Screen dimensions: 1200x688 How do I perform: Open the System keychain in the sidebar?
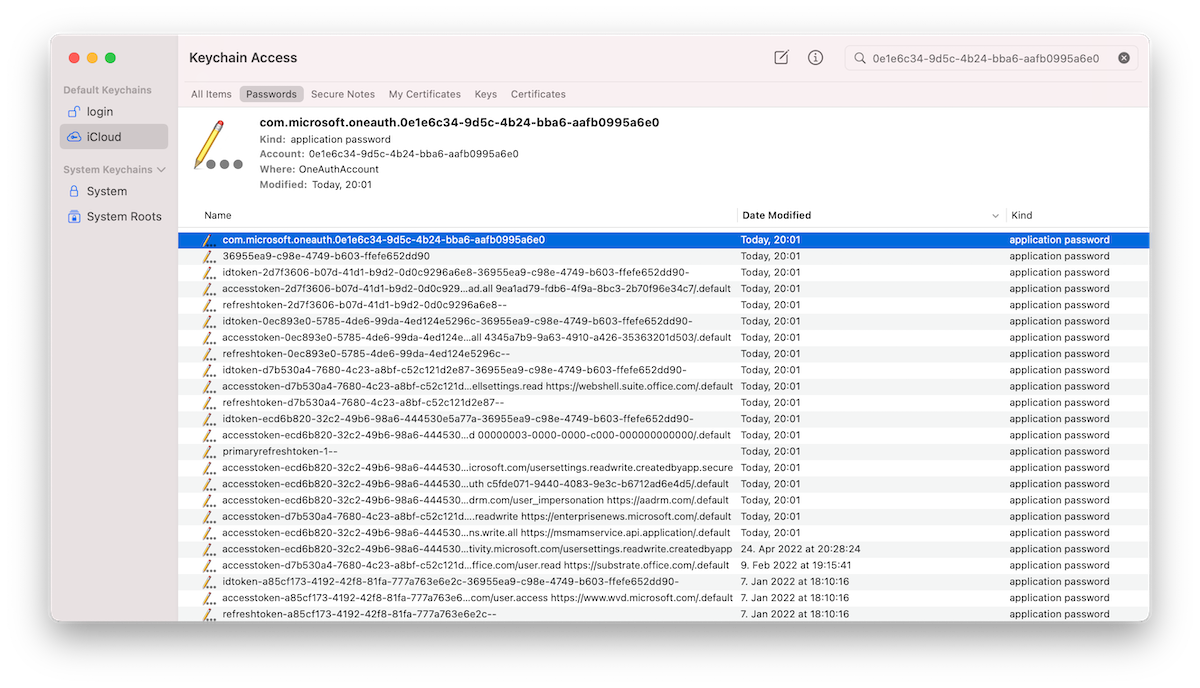106,191
